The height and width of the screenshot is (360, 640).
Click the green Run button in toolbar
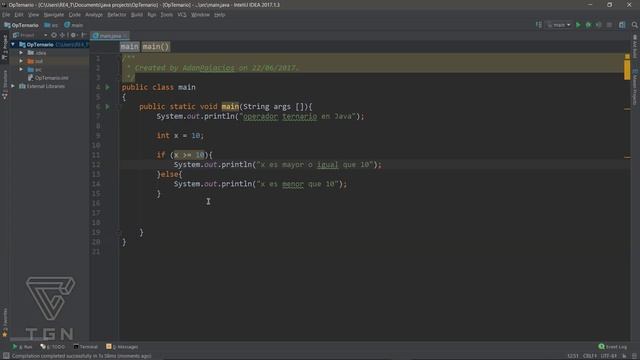(578, 25)
